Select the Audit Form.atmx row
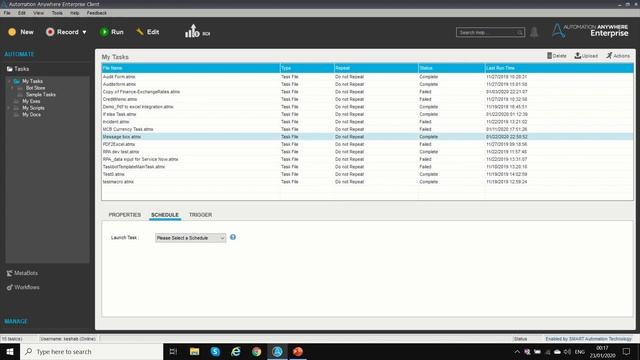 coord(367,77)
